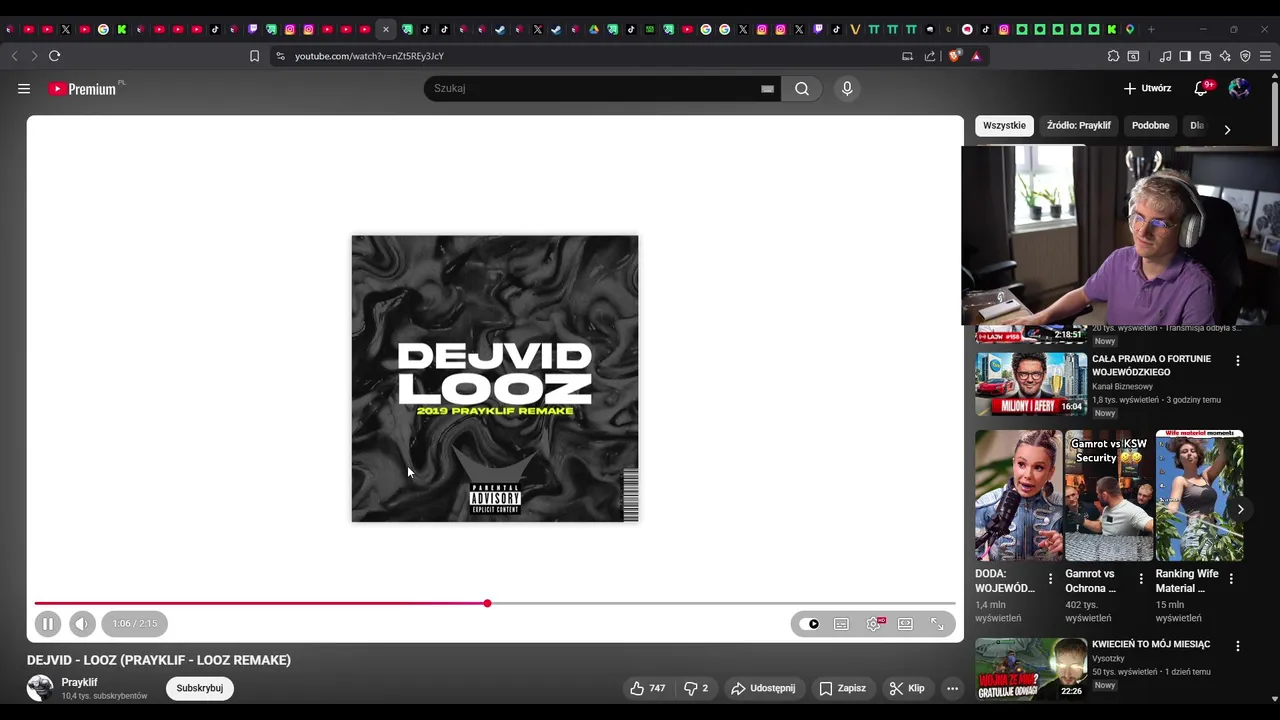Image resolution: width=1280 pixels, height=720 pixels.
Task: Open the account avatar menu
Action: (x=1239, y=89)
